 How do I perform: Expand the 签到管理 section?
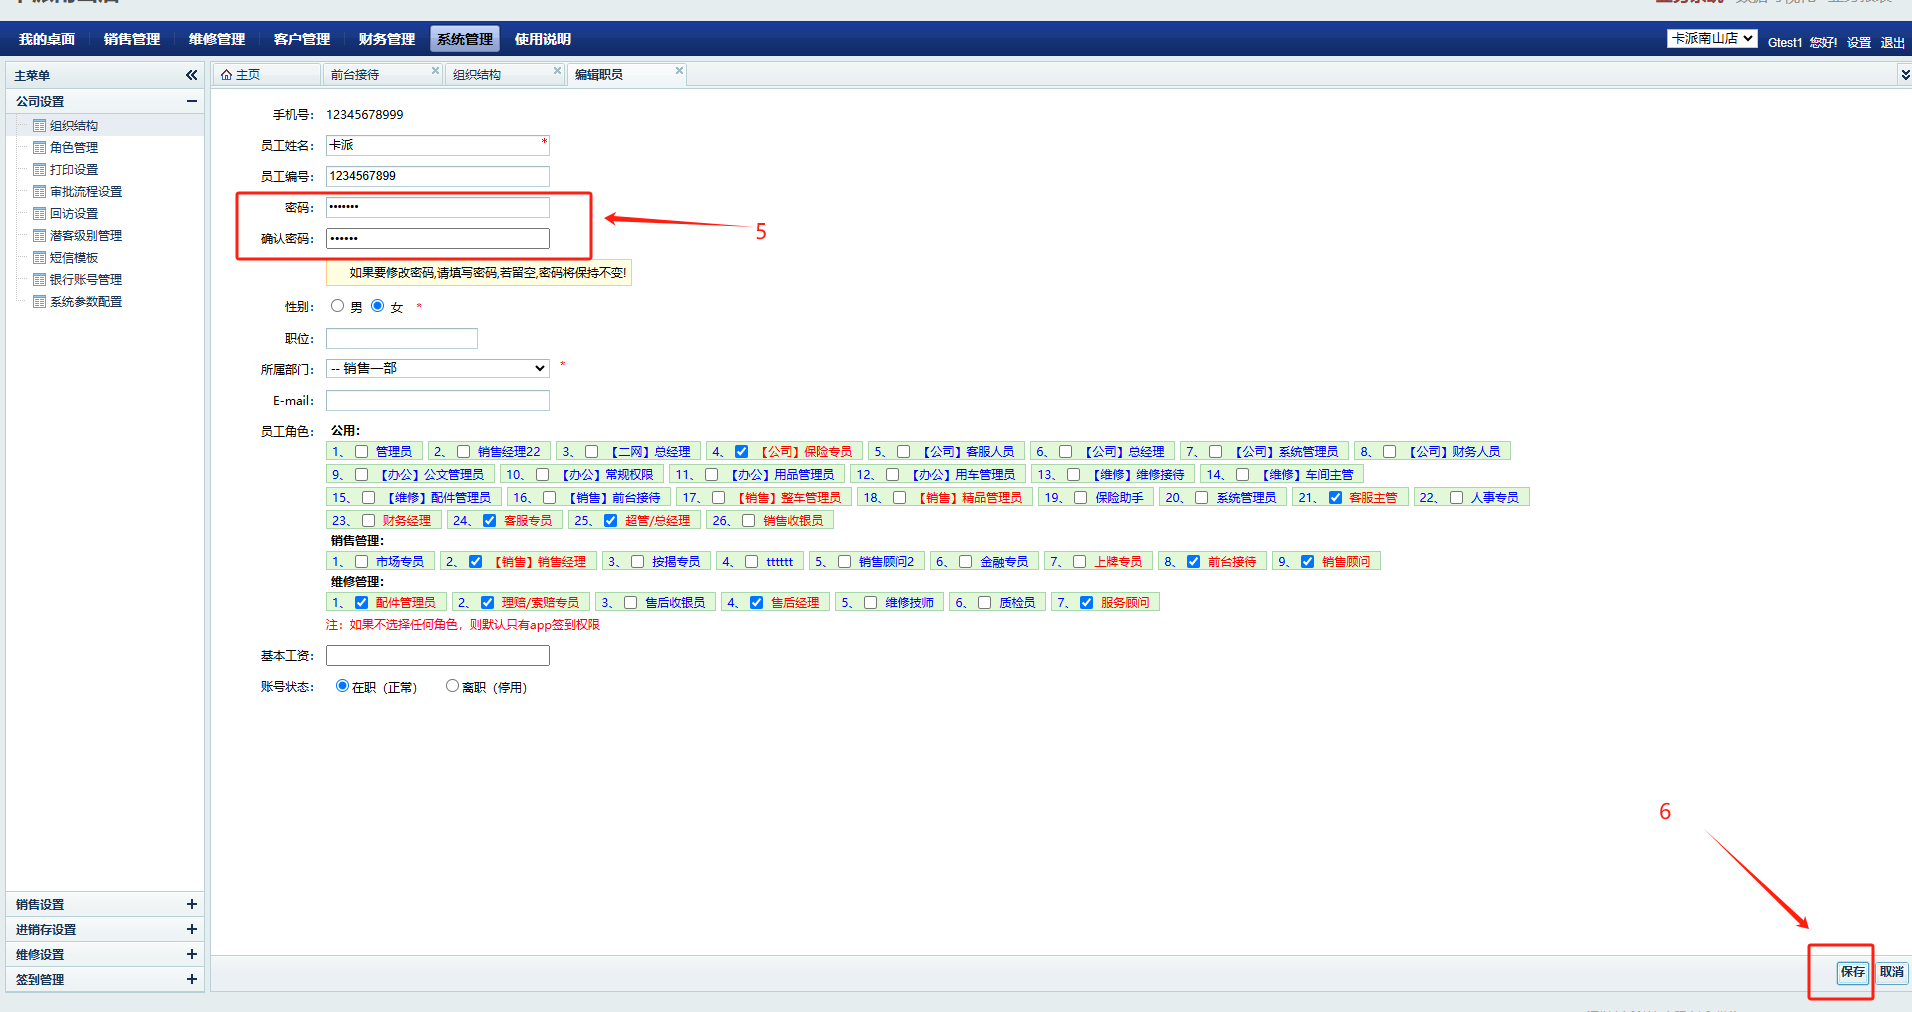pyautogui.click(x=191, y=979)
